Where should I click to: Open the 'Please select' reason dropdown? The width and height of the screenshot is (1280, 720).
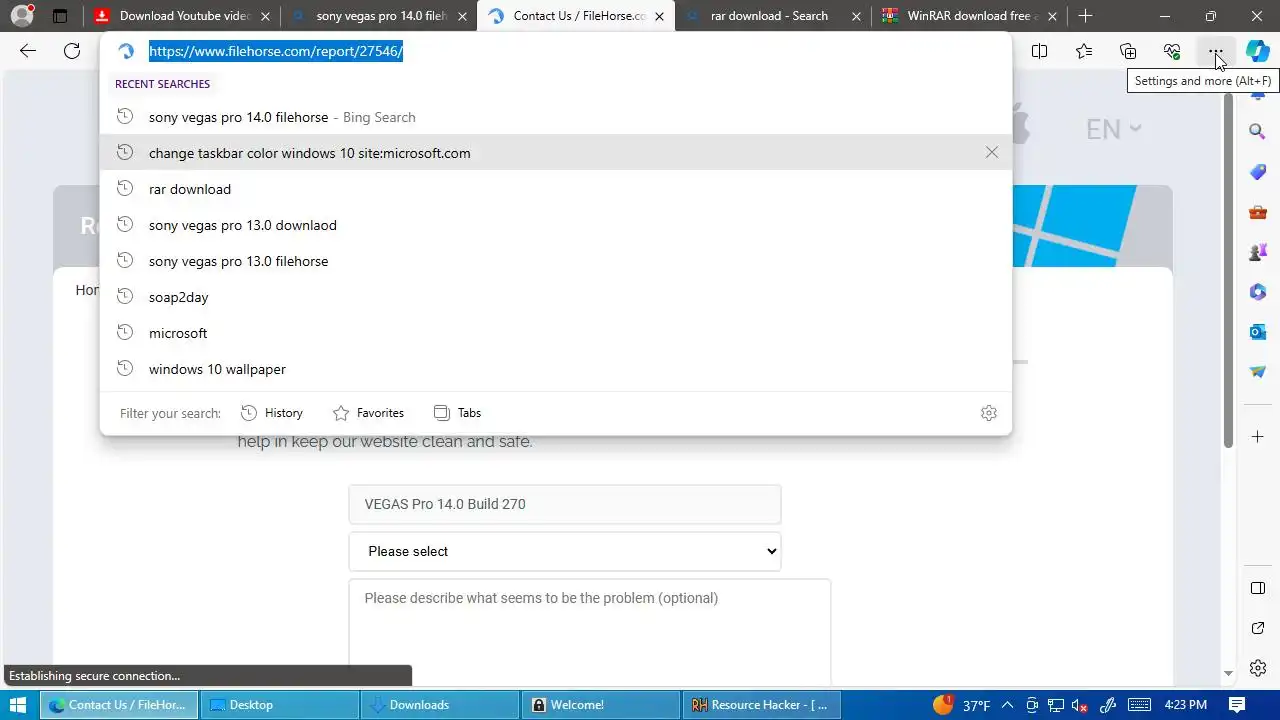pyautogui.click(x=565, y=551)
